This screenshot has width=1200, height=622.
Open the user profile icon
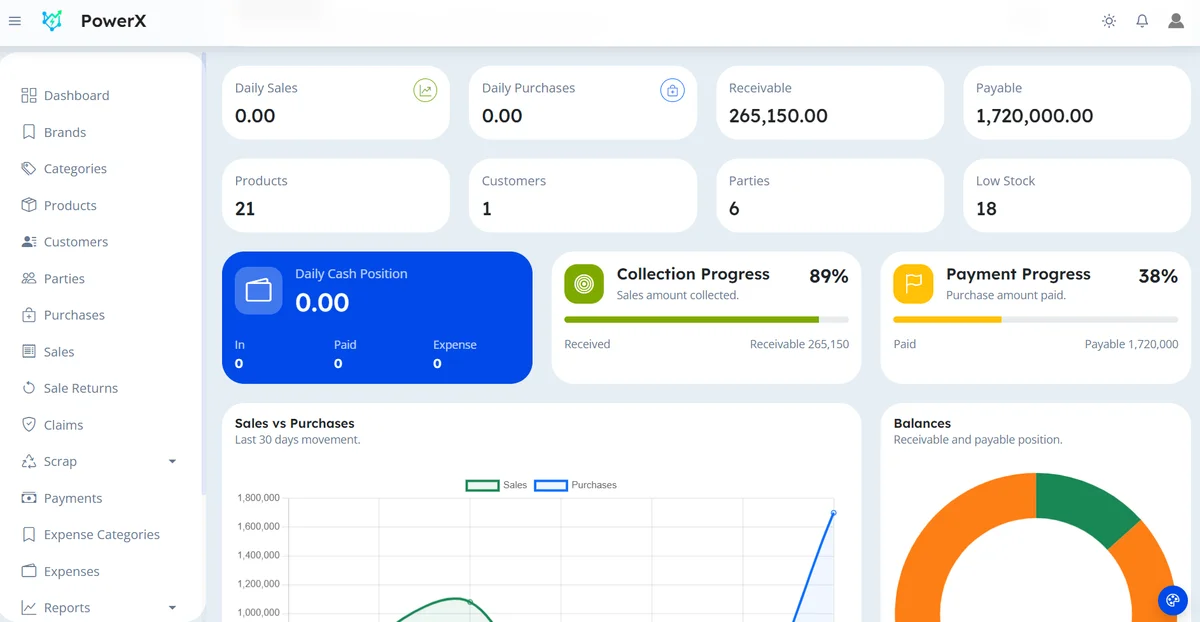click(1176, 21)
